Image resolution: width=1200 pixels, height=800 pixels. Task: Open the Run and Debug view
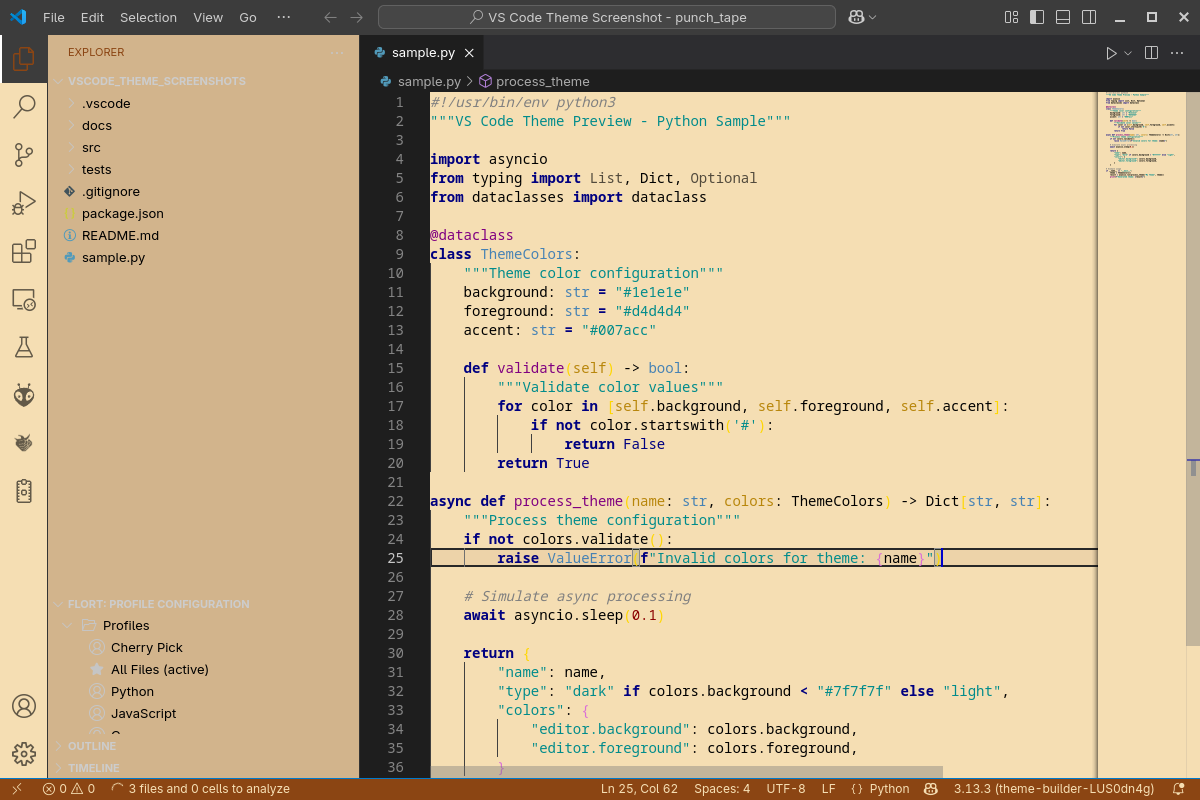click(24, 203)
